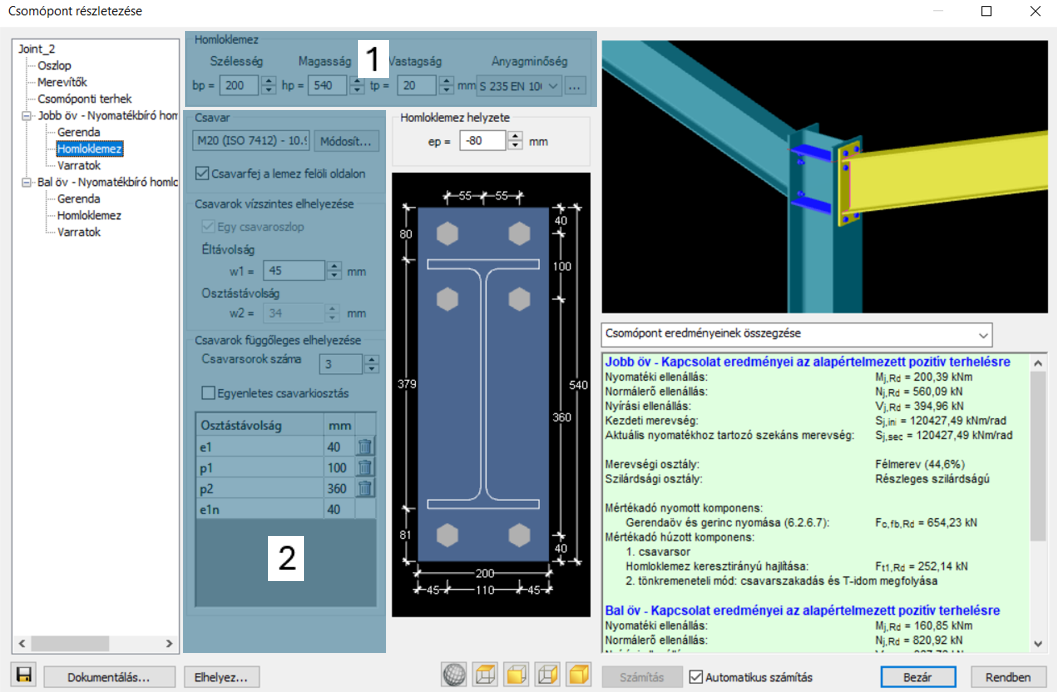
Task: Switch to front view cube icon
Action: point(517,674)
